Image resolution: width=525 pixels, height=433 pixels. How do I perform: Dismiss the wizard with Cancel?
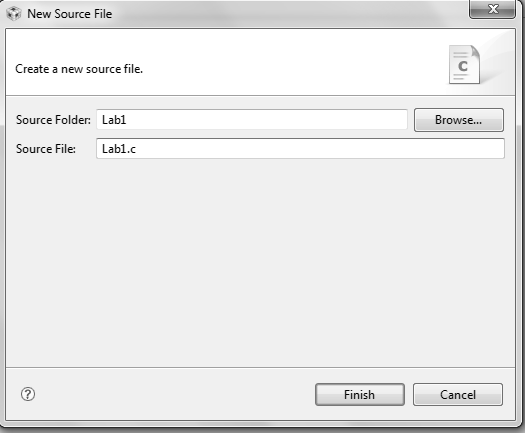click(x=458, y=394)
